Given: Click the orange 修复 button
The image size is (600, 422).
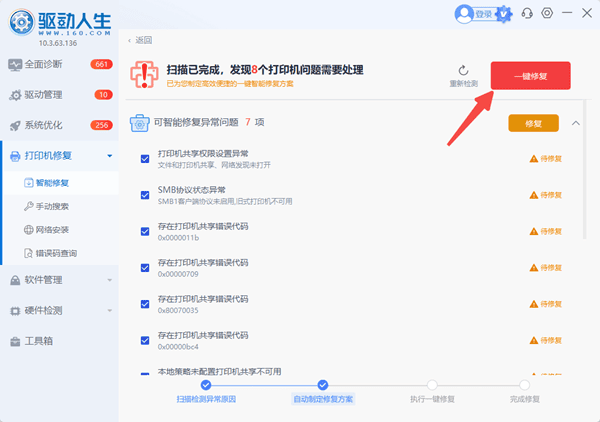Looking at the screenshot, I should [x=533, y=123].
